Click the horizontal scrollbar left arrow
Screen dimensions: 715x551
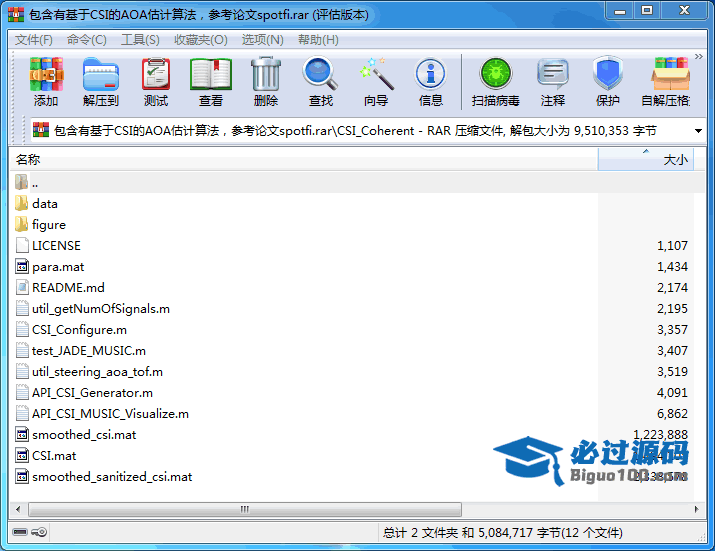click(x=18, y=509)
